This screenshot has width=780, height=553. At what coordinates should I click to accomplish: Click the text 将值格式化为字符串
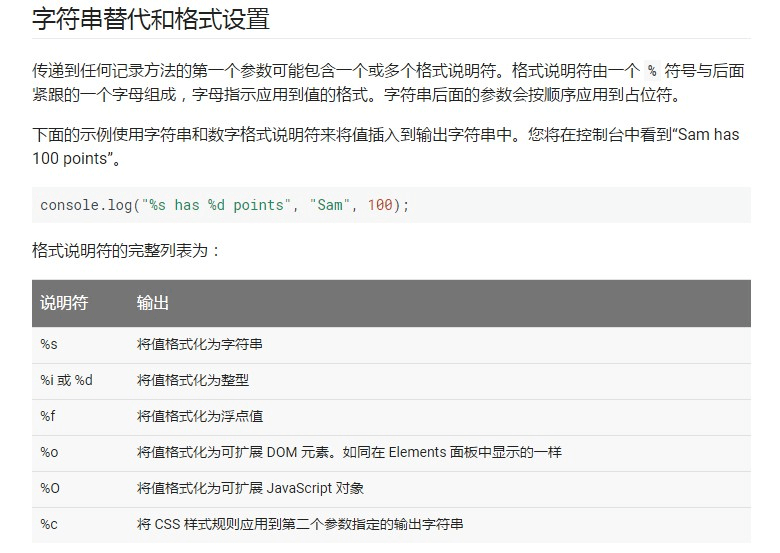199,344
